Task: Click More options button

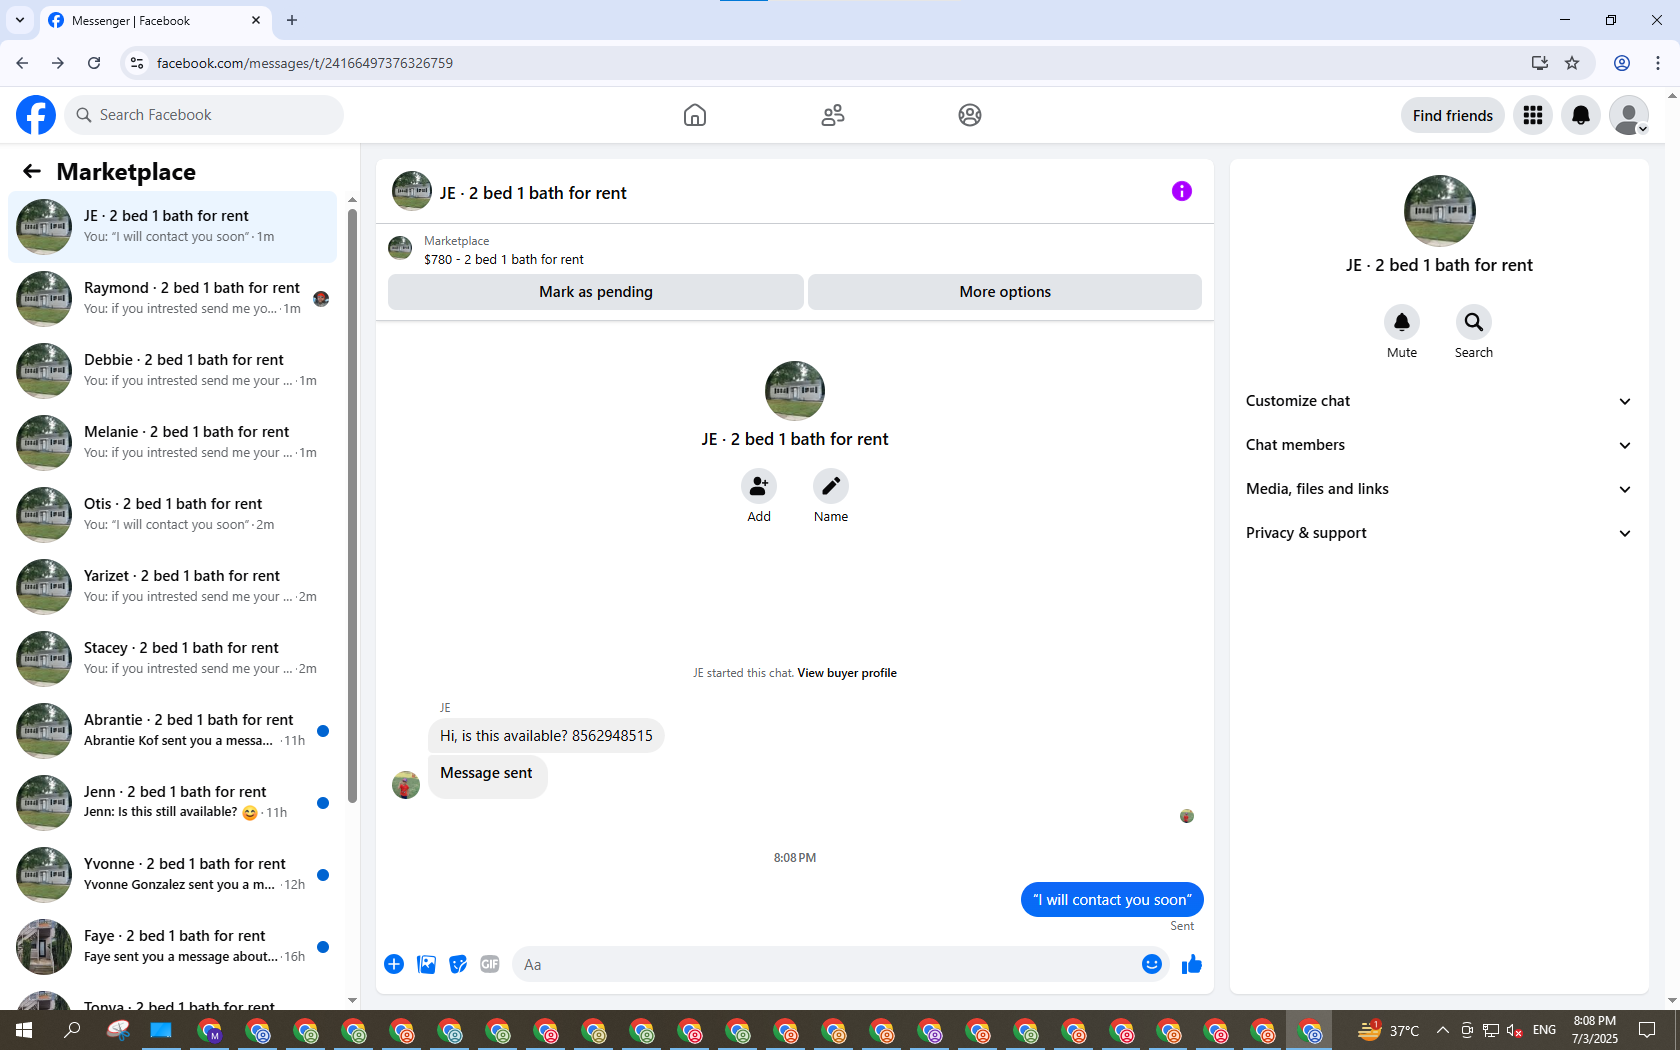Action: click(1005, 292)
